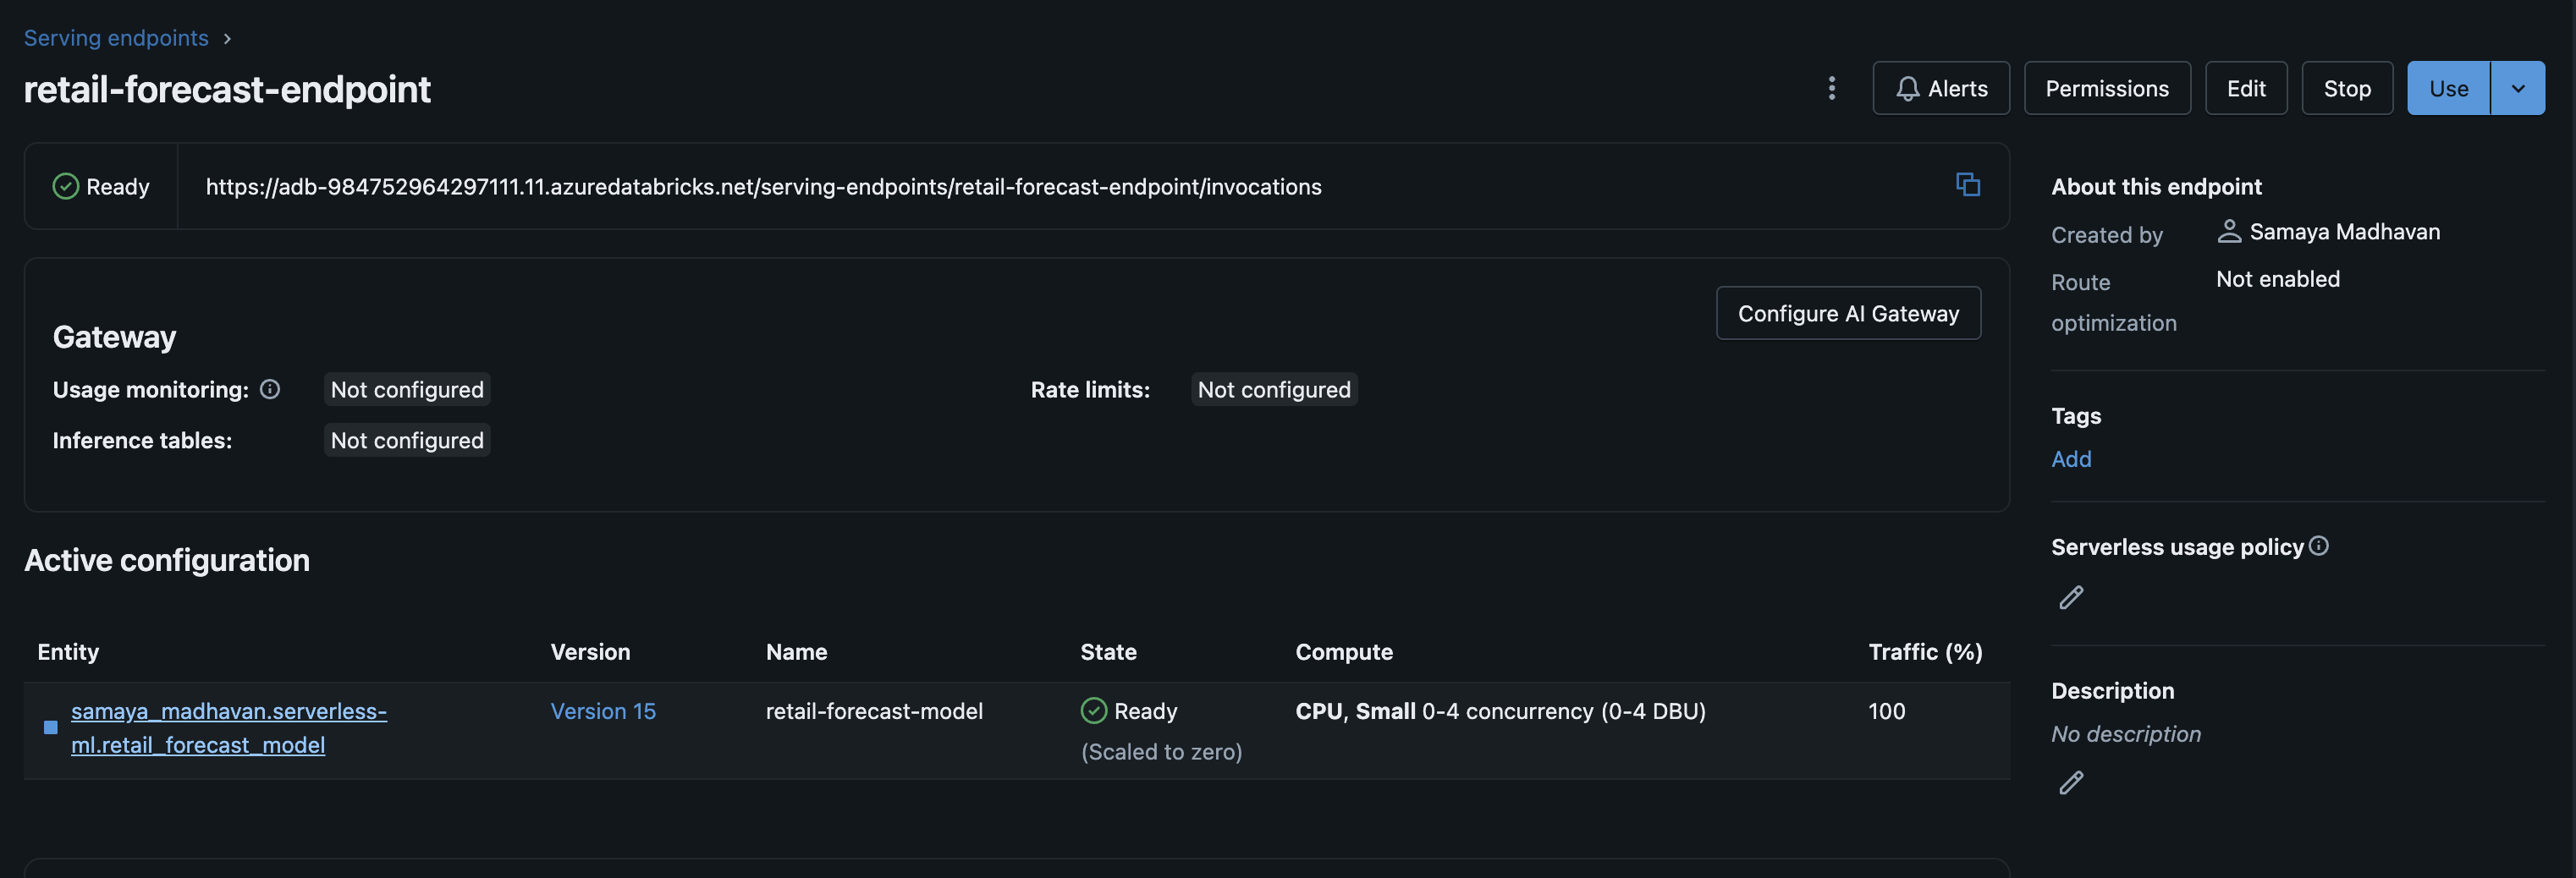Click pencil icon under Serverless usage policy
2576x878 pixels.
[2071, 597]
